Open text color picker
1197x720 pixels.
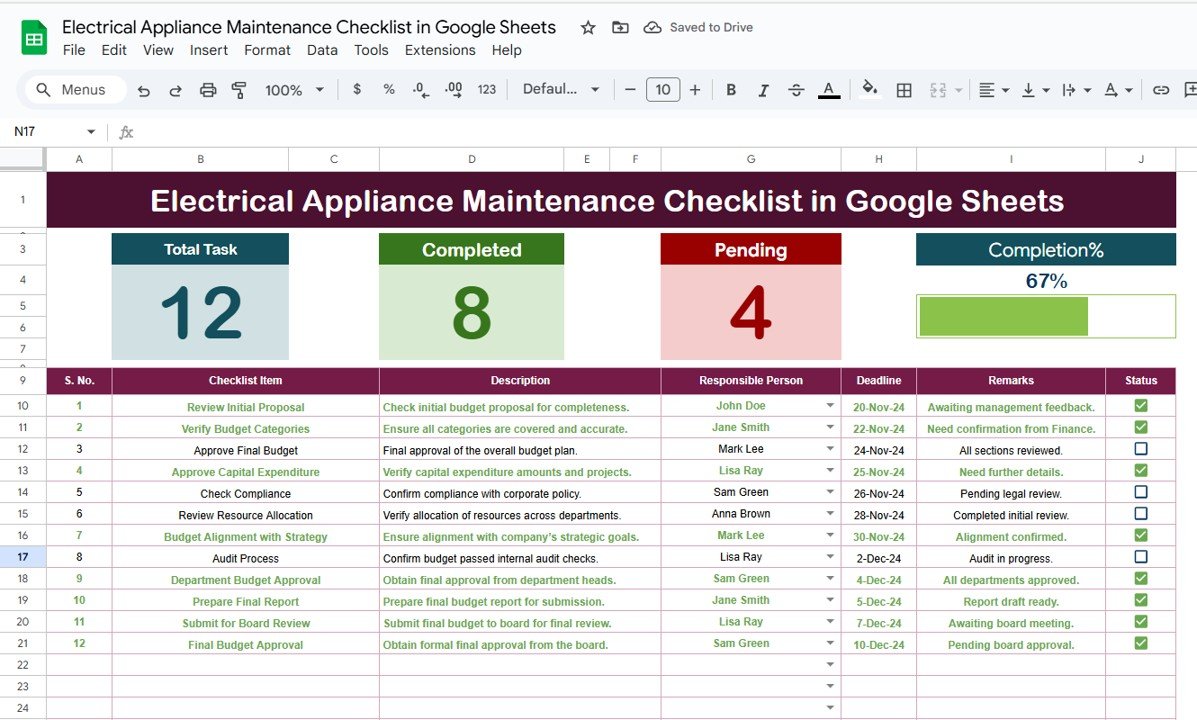pos(829,89)
